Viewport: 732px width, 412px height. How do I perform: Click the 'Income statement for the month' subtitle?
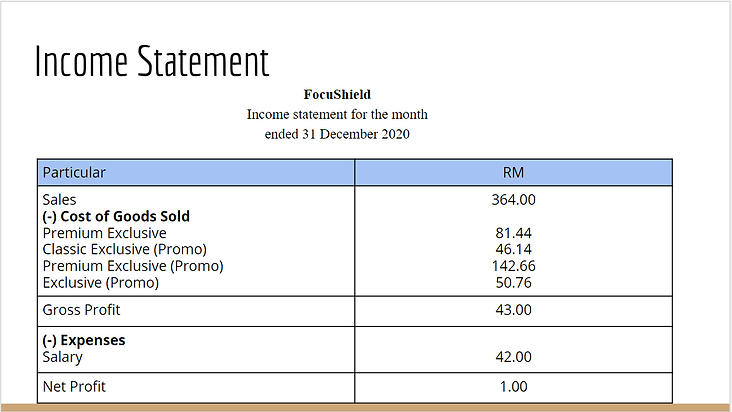(337, 114)
